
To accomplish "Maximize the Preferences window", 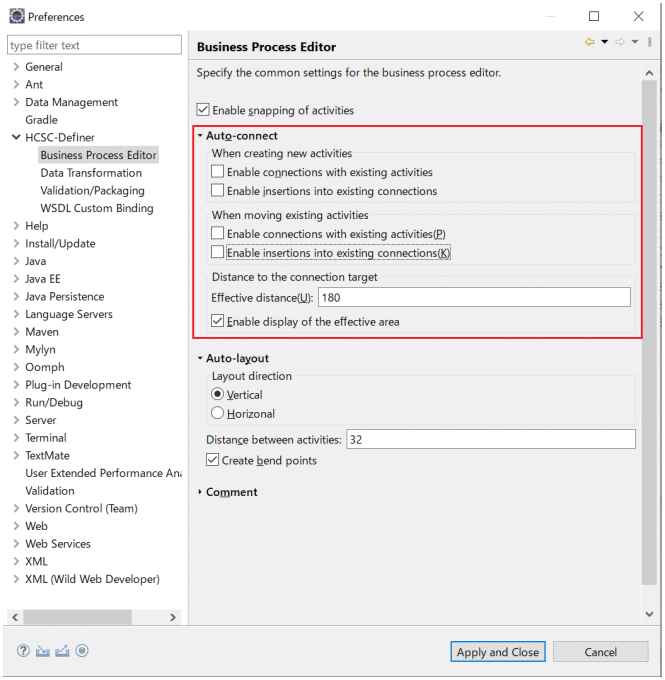I will tap(594, 16).
